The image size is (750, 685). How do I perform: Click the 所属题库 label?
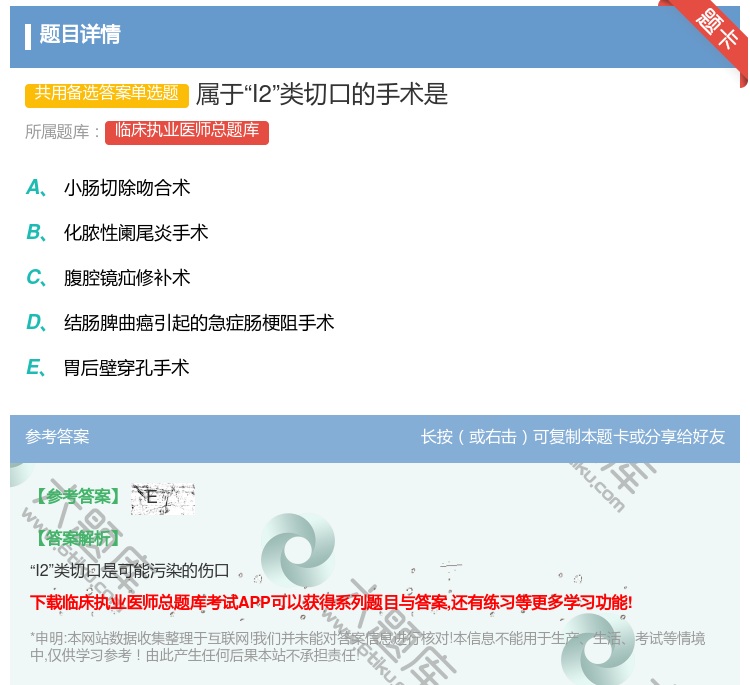(62, 132)
